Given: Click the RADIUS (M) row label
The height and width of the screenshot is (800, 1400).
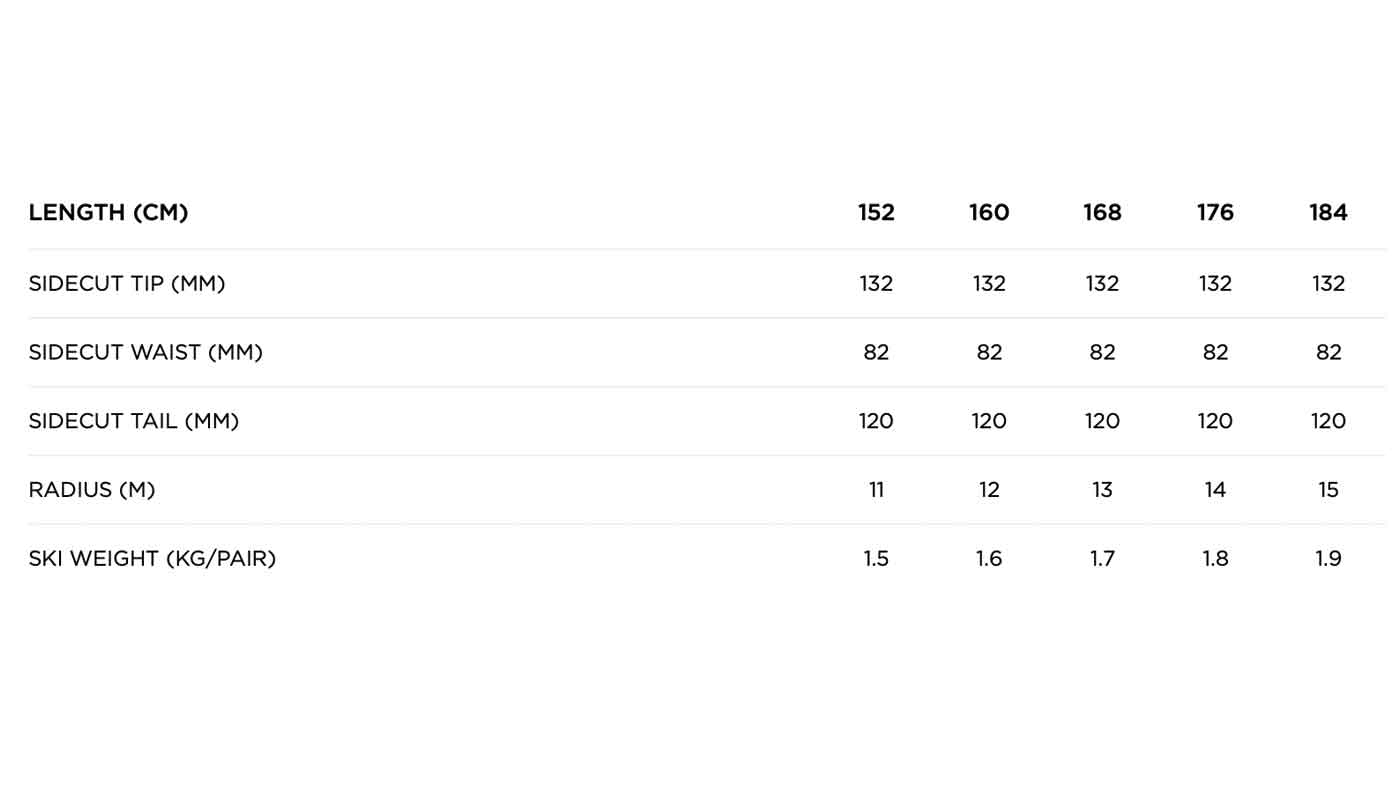Looking at the screenshot, I should pos(92,490).
